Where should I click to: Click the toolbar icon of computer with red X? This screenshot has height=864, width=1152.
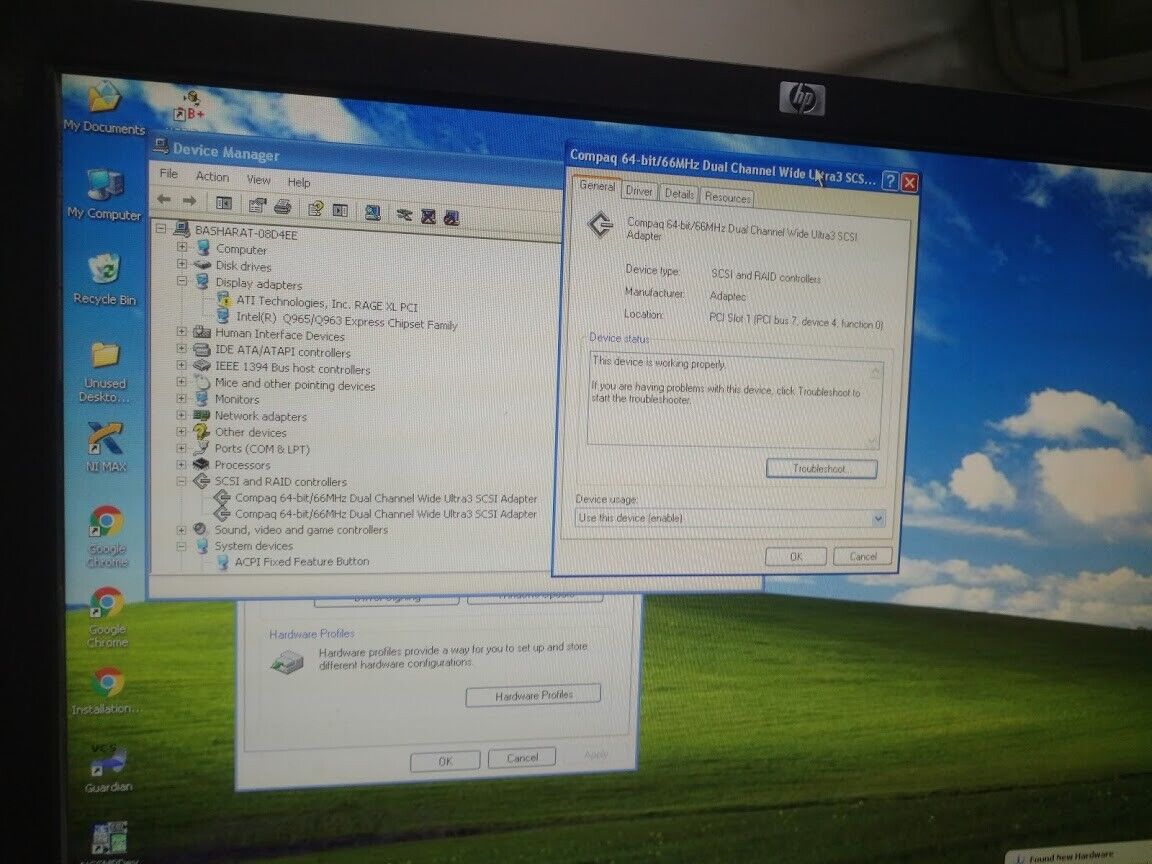[x=428, y=216]
